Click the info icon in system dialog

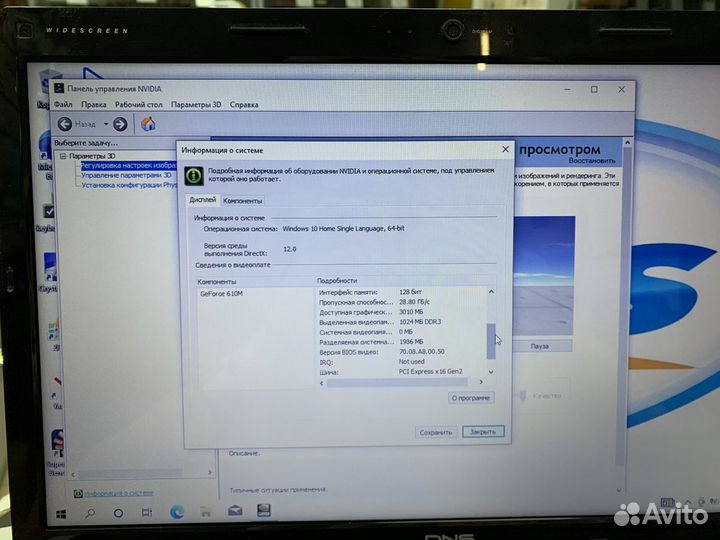coord(194,175)
